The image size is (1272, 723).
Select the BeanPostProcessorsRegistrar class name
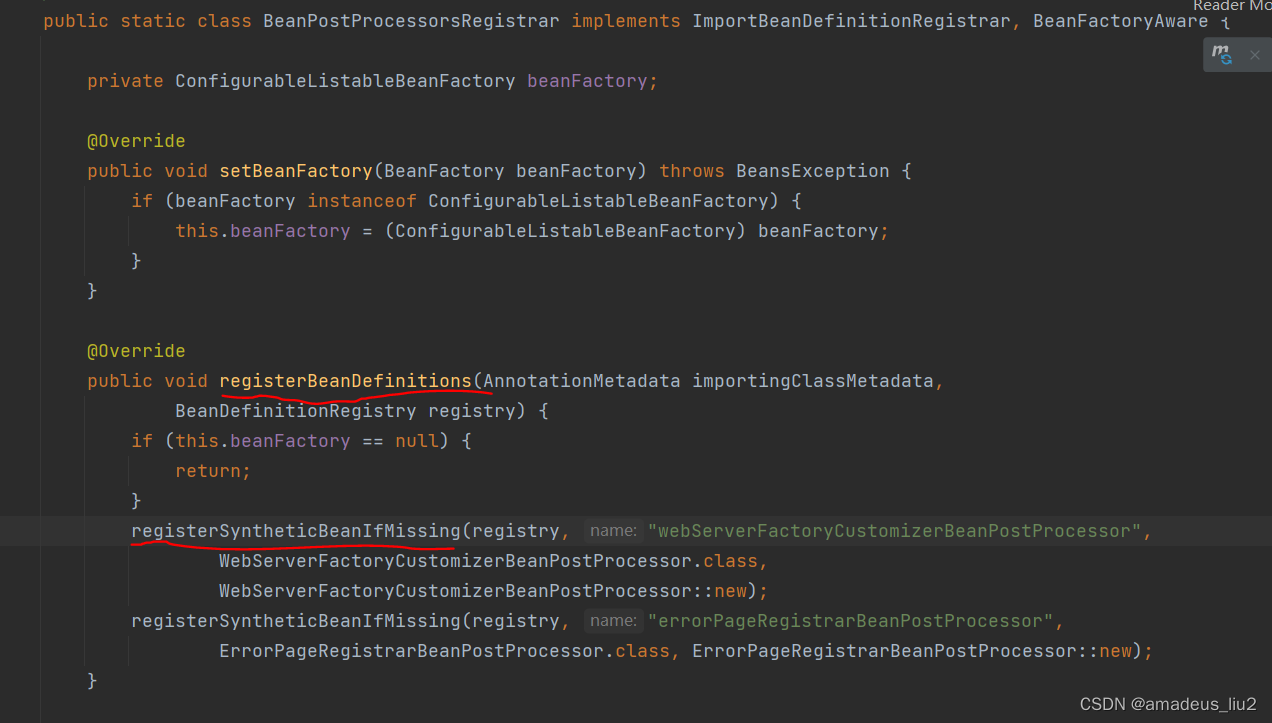[x=411, y=21]
